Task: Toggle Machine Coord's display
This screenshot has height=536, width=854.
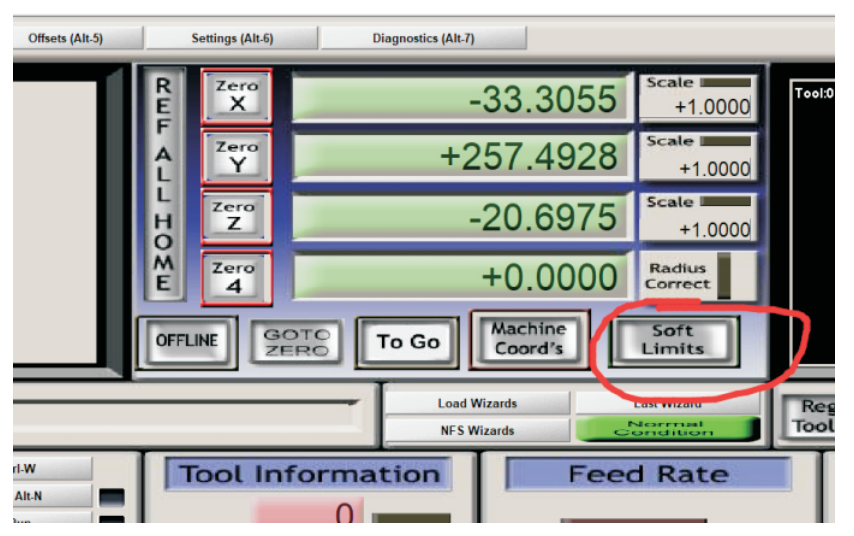Action: [527, 340]
